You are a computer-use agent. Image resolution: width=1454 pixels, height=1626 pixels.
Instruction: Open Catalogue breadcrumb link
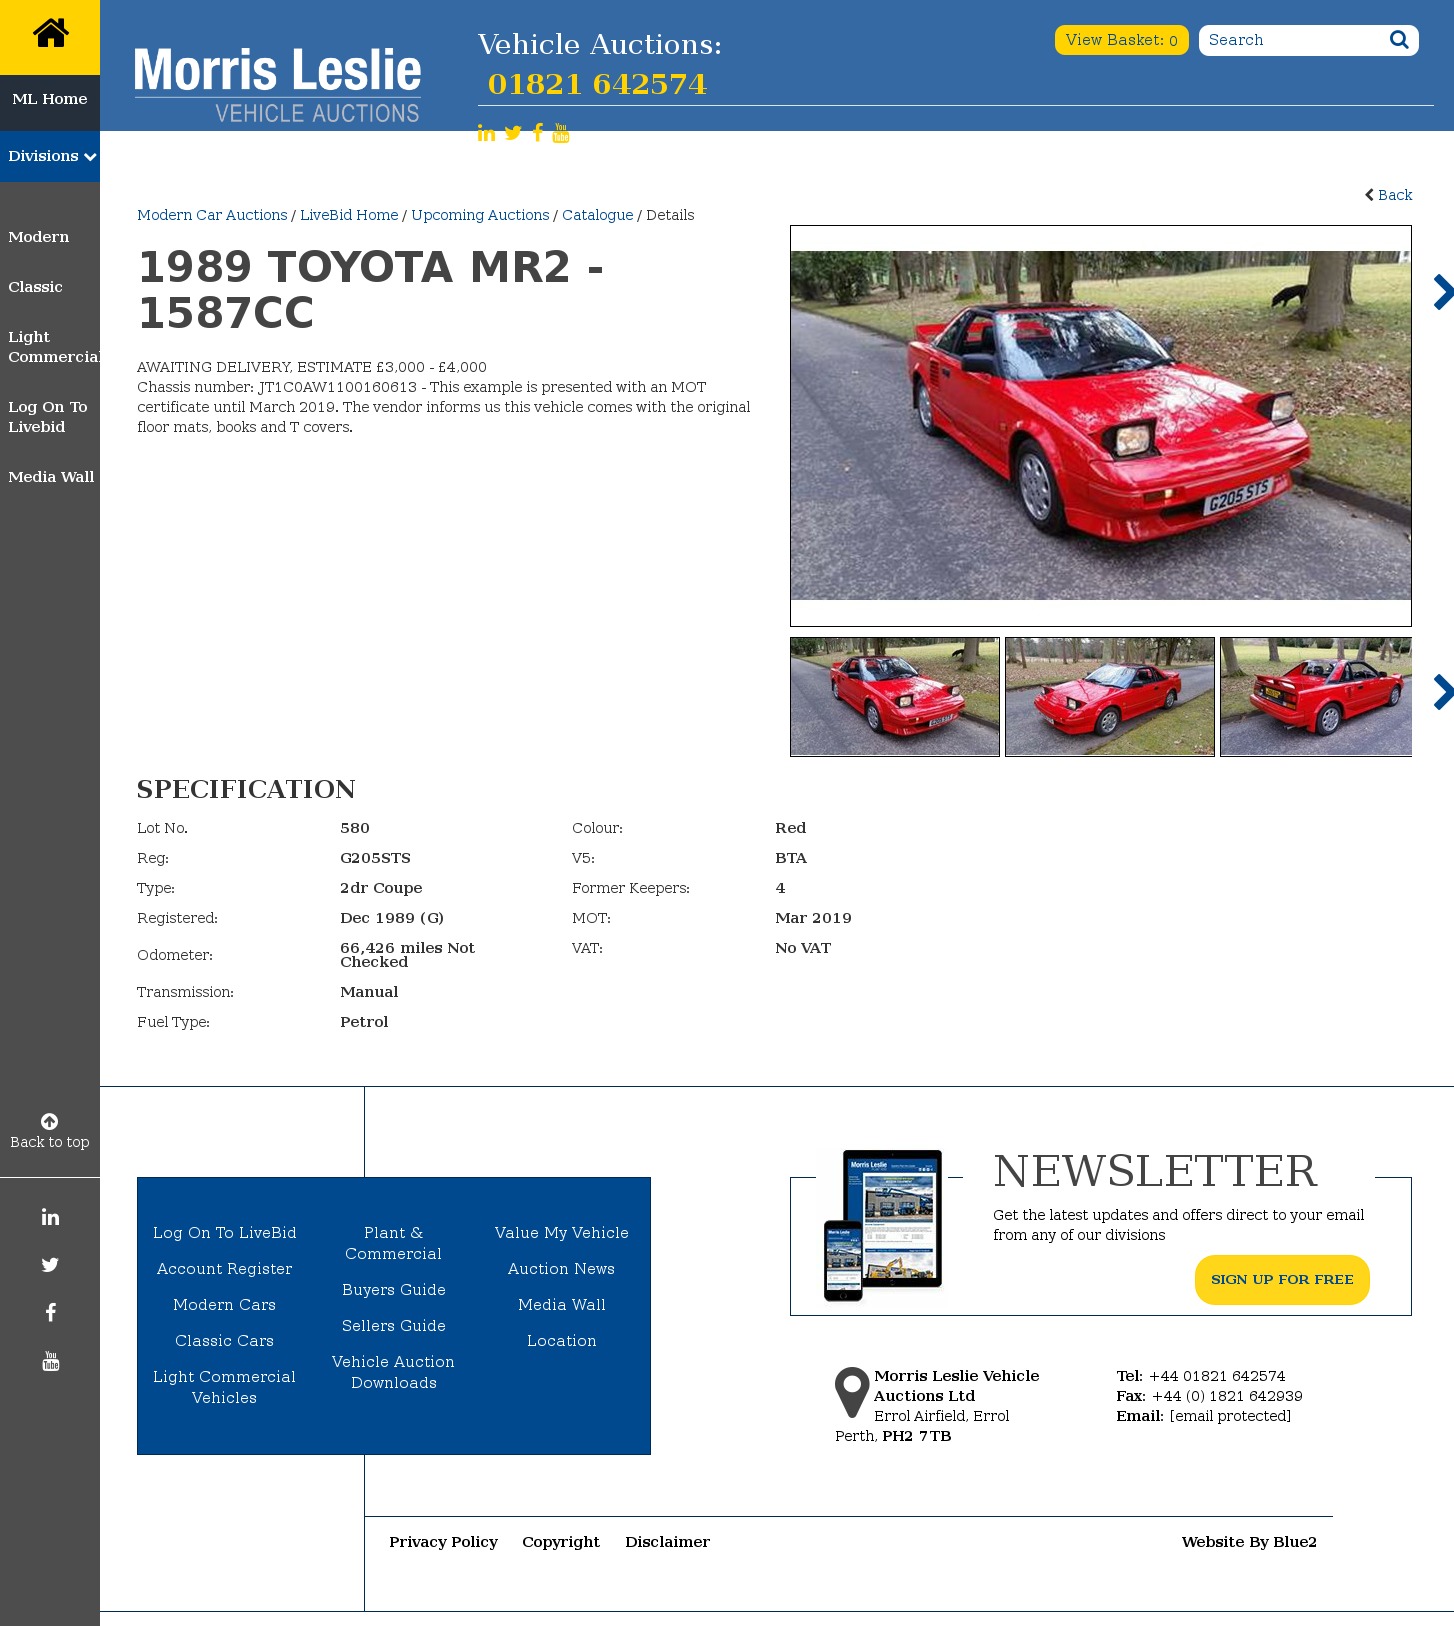coord(597,215)
